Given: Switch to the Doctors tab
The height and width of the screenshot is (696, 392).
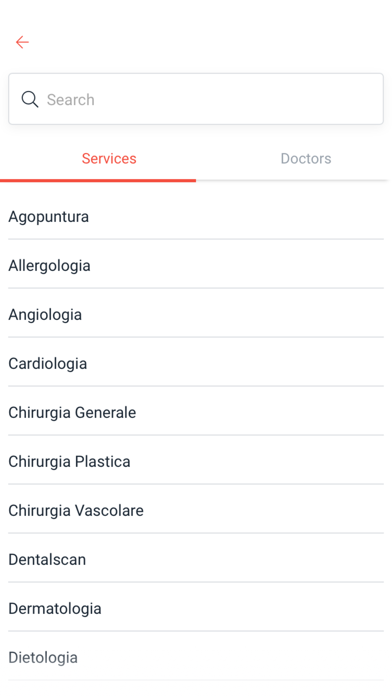Looking at the screenshot, I should click(306, 158).
